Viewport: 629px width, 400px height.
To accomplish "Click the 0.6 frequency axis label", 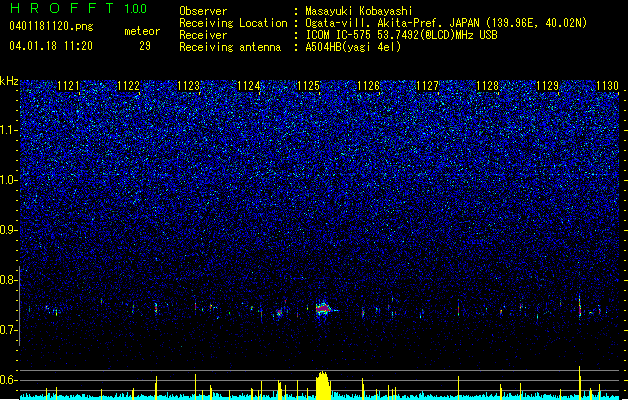I will point(9,380).
